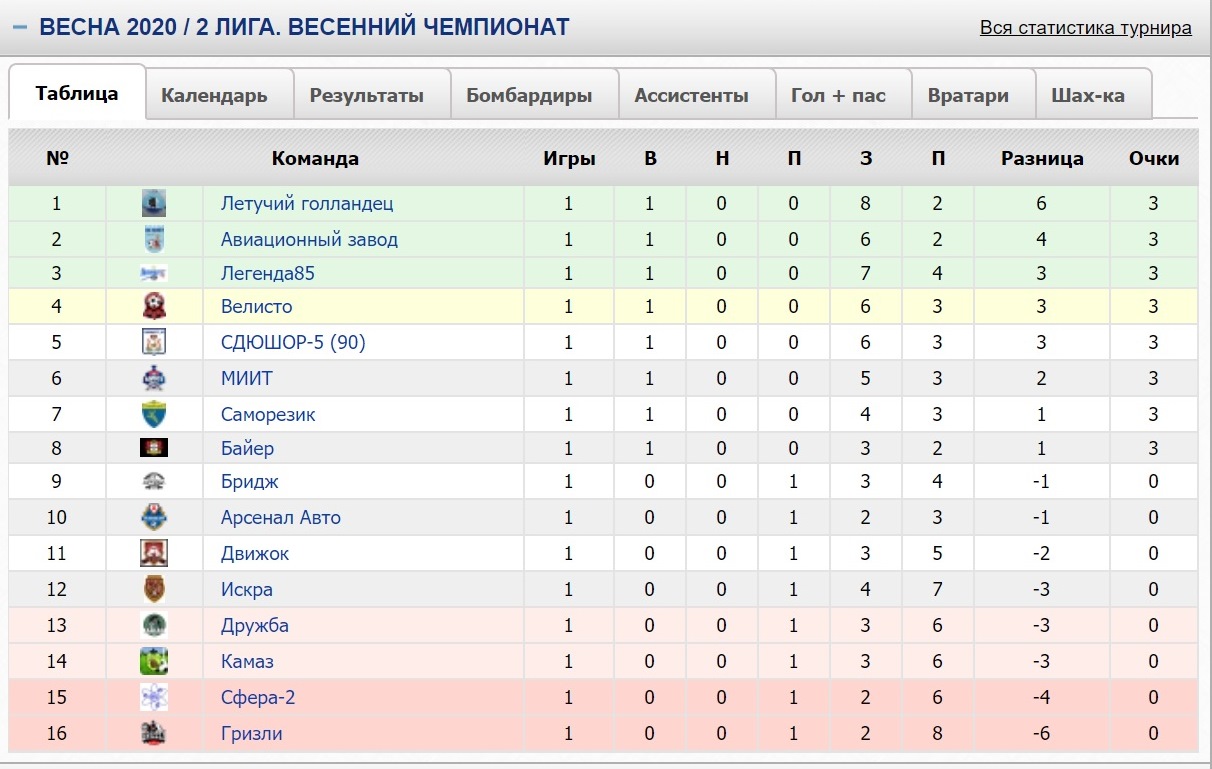Viewport: 1212px width, 769px height.
Task: Click the Байер team logo icon
Action: pos(154,448)
